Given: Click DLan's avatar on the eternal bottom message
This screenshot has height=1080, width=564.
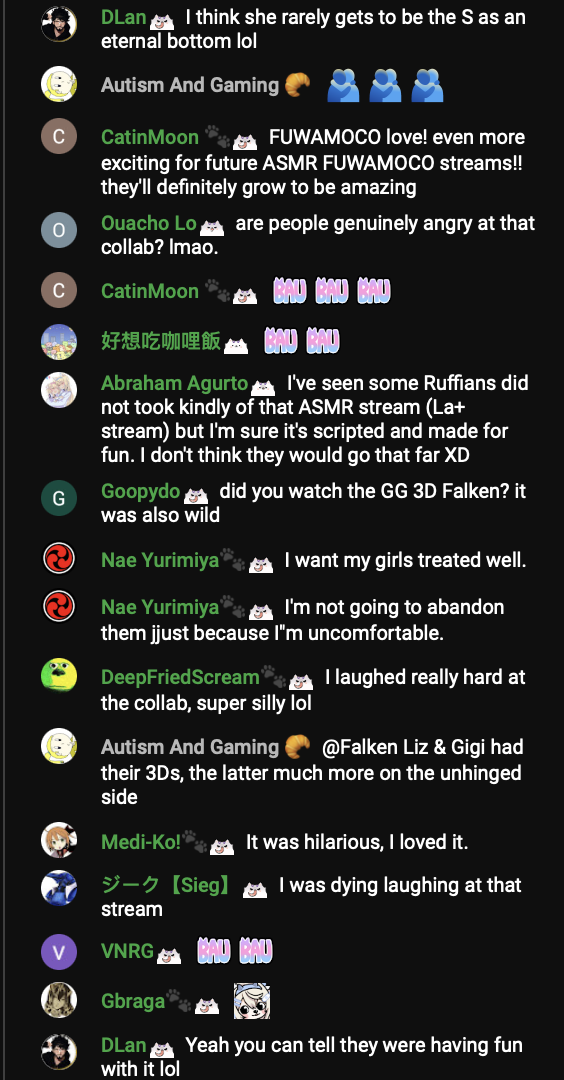Looking at the screenshot, I should tap(59, 24).
